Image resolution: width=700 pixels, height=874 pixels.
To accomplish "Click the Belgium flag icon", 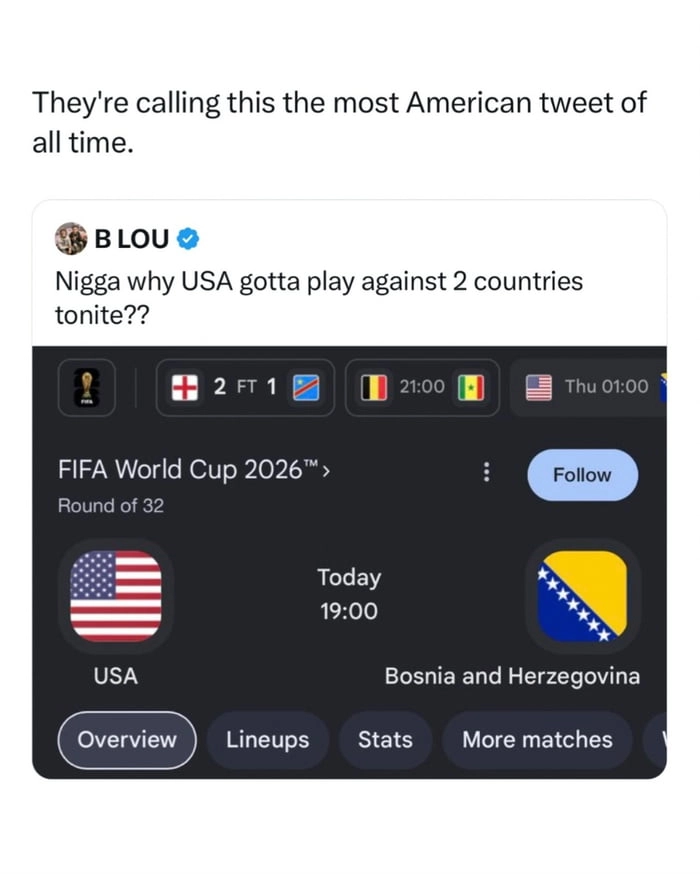I will (374, 387).
